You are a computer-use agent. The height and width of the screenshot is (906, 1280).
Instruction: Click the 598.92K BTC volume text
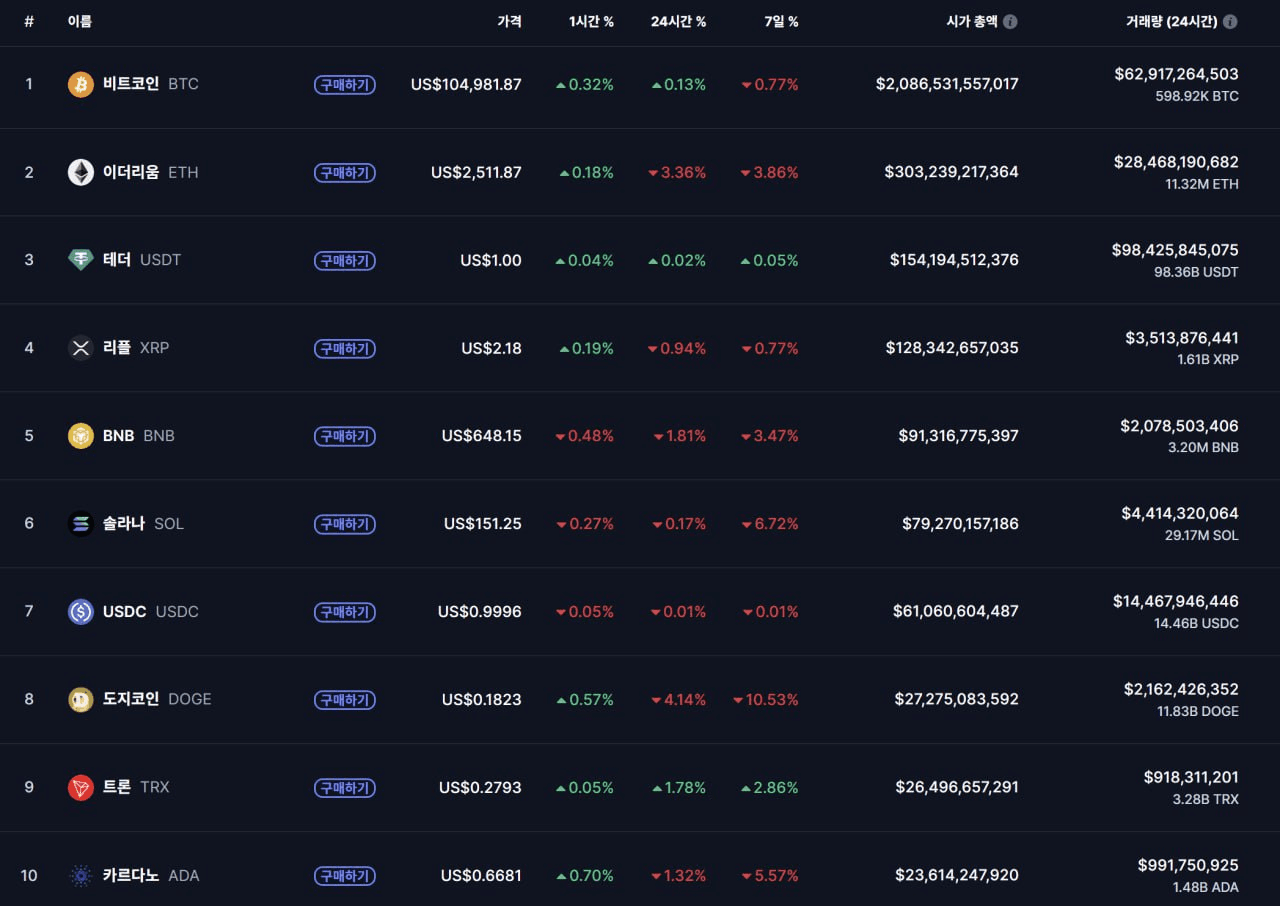click(1197, 97)
